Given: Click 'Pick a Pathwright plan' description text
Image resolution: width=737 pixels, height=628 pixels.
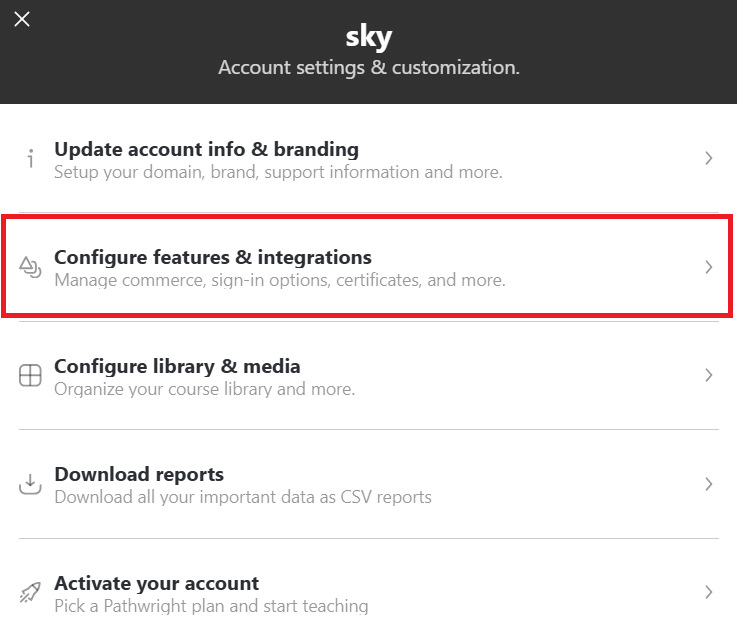Looking at the screenshot, I should [x=211, y=606].
